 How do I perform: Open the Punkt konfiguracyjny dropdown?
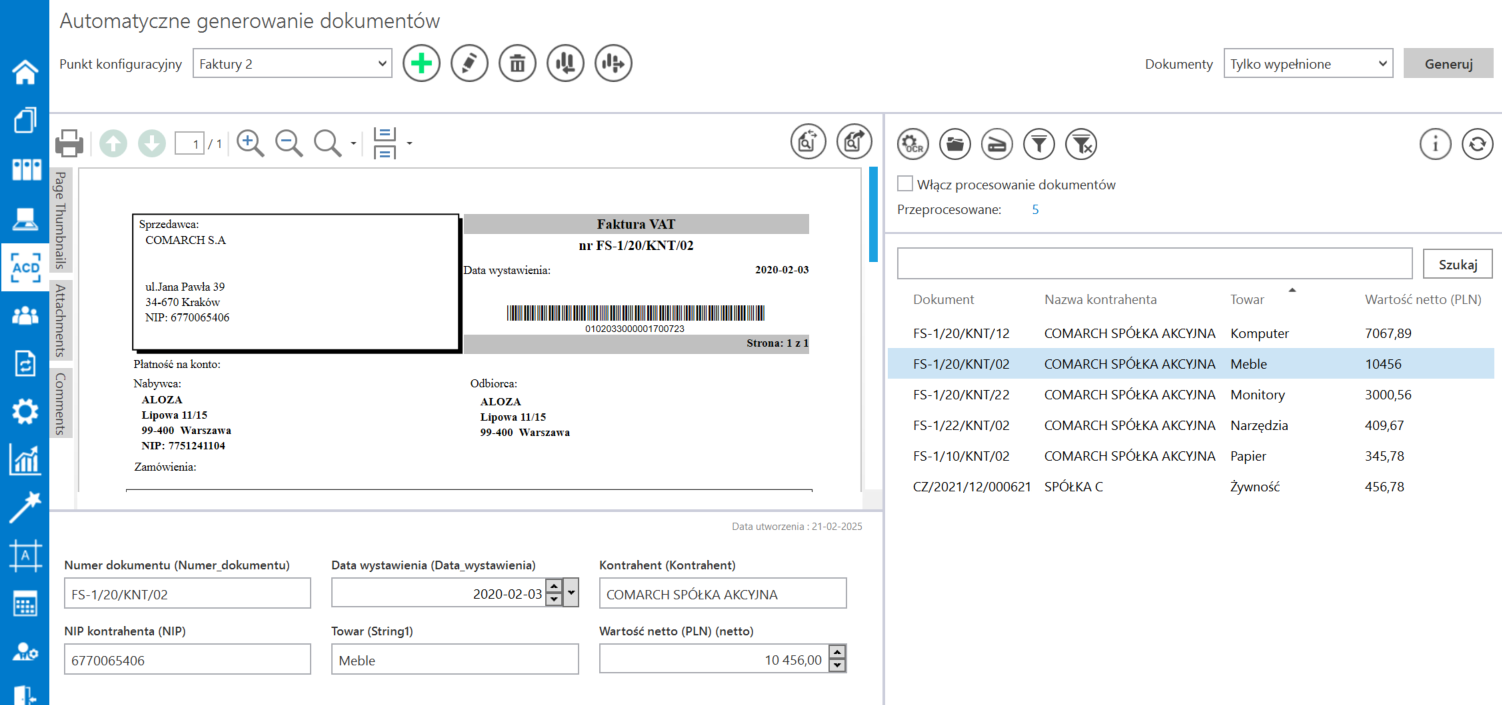(291, 64)
